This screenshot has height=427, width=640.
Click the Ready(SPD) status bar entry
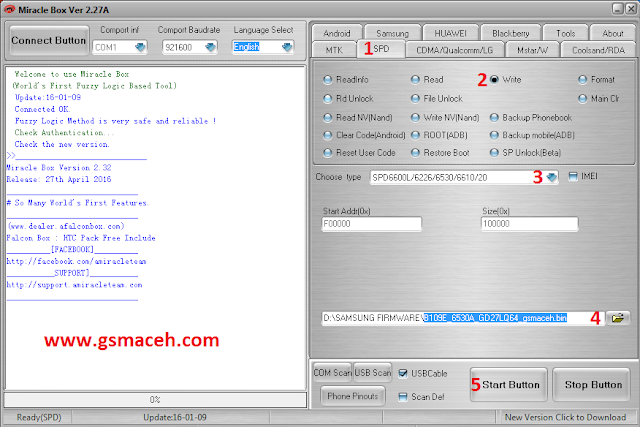(x=39, y=417)
